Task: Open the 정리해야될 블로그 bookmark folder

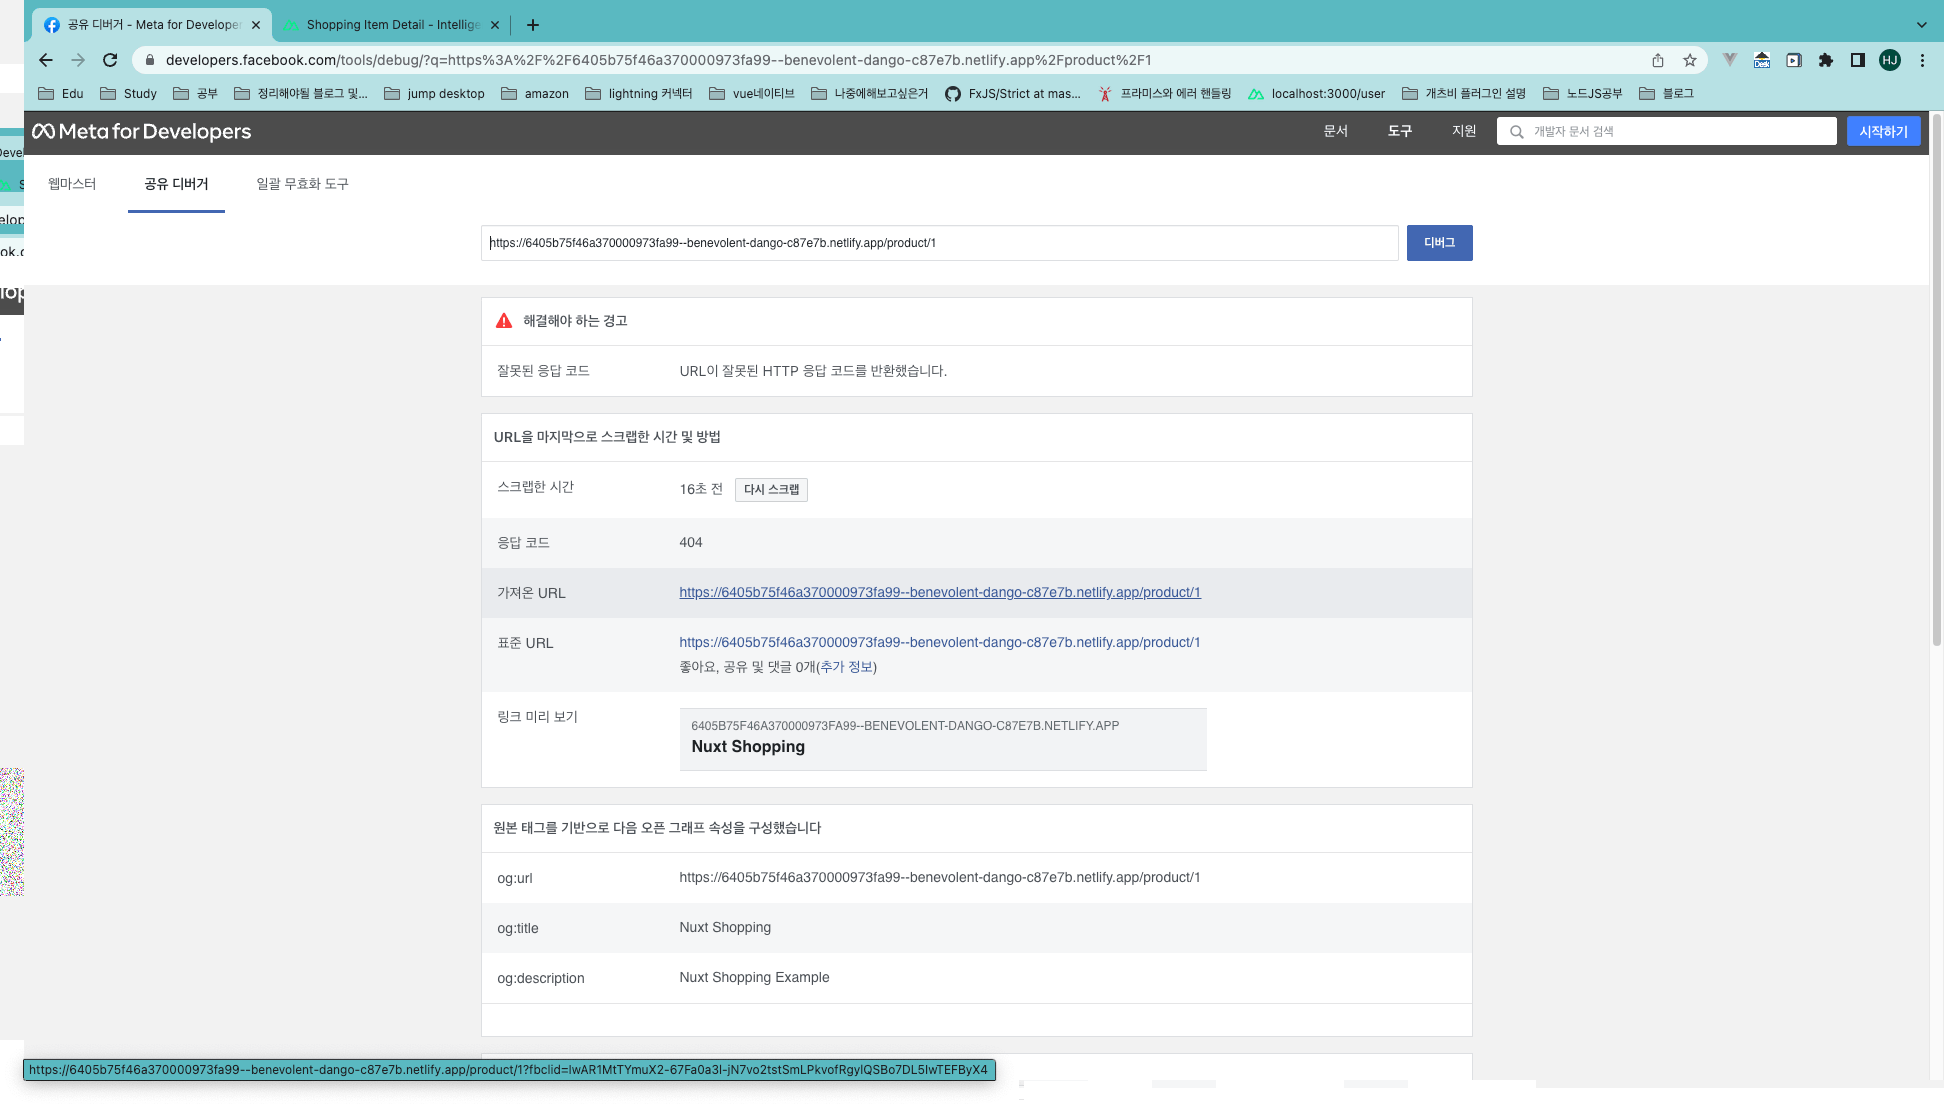Action: [x=301, y=93]
